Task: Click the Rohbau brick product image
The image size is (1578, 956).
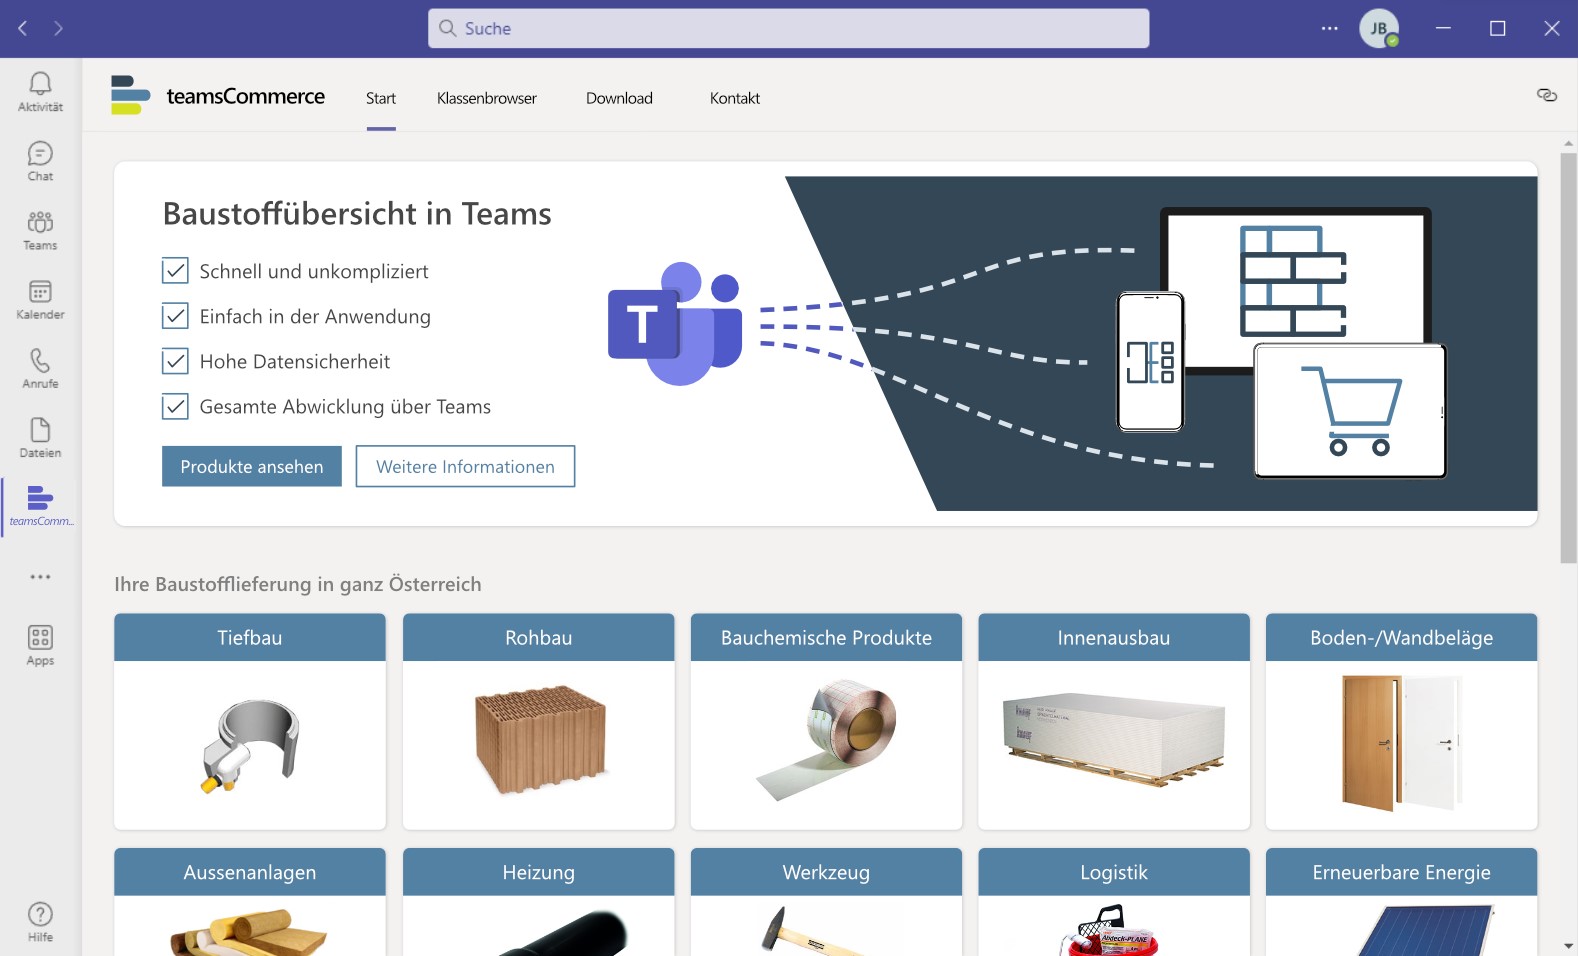Action: [x=541, y=740]
